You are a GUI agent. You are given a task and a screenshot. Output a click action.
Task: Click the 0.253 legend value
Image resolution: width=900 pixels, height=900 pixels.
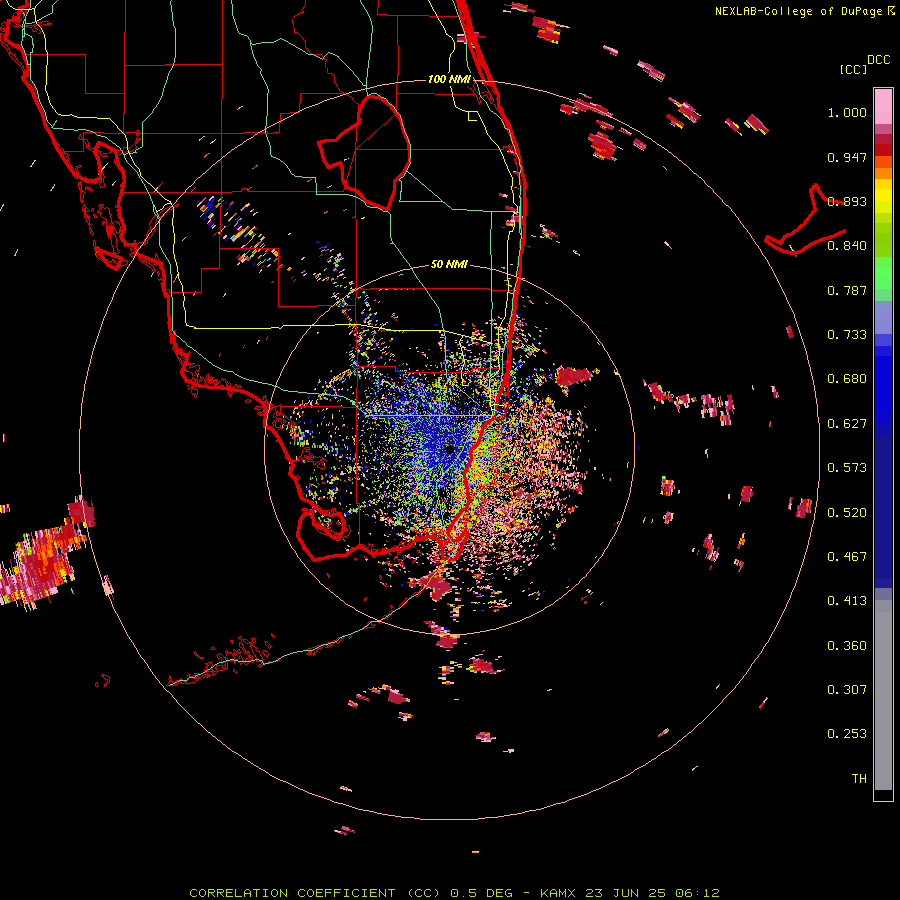(x=847, y=734)
